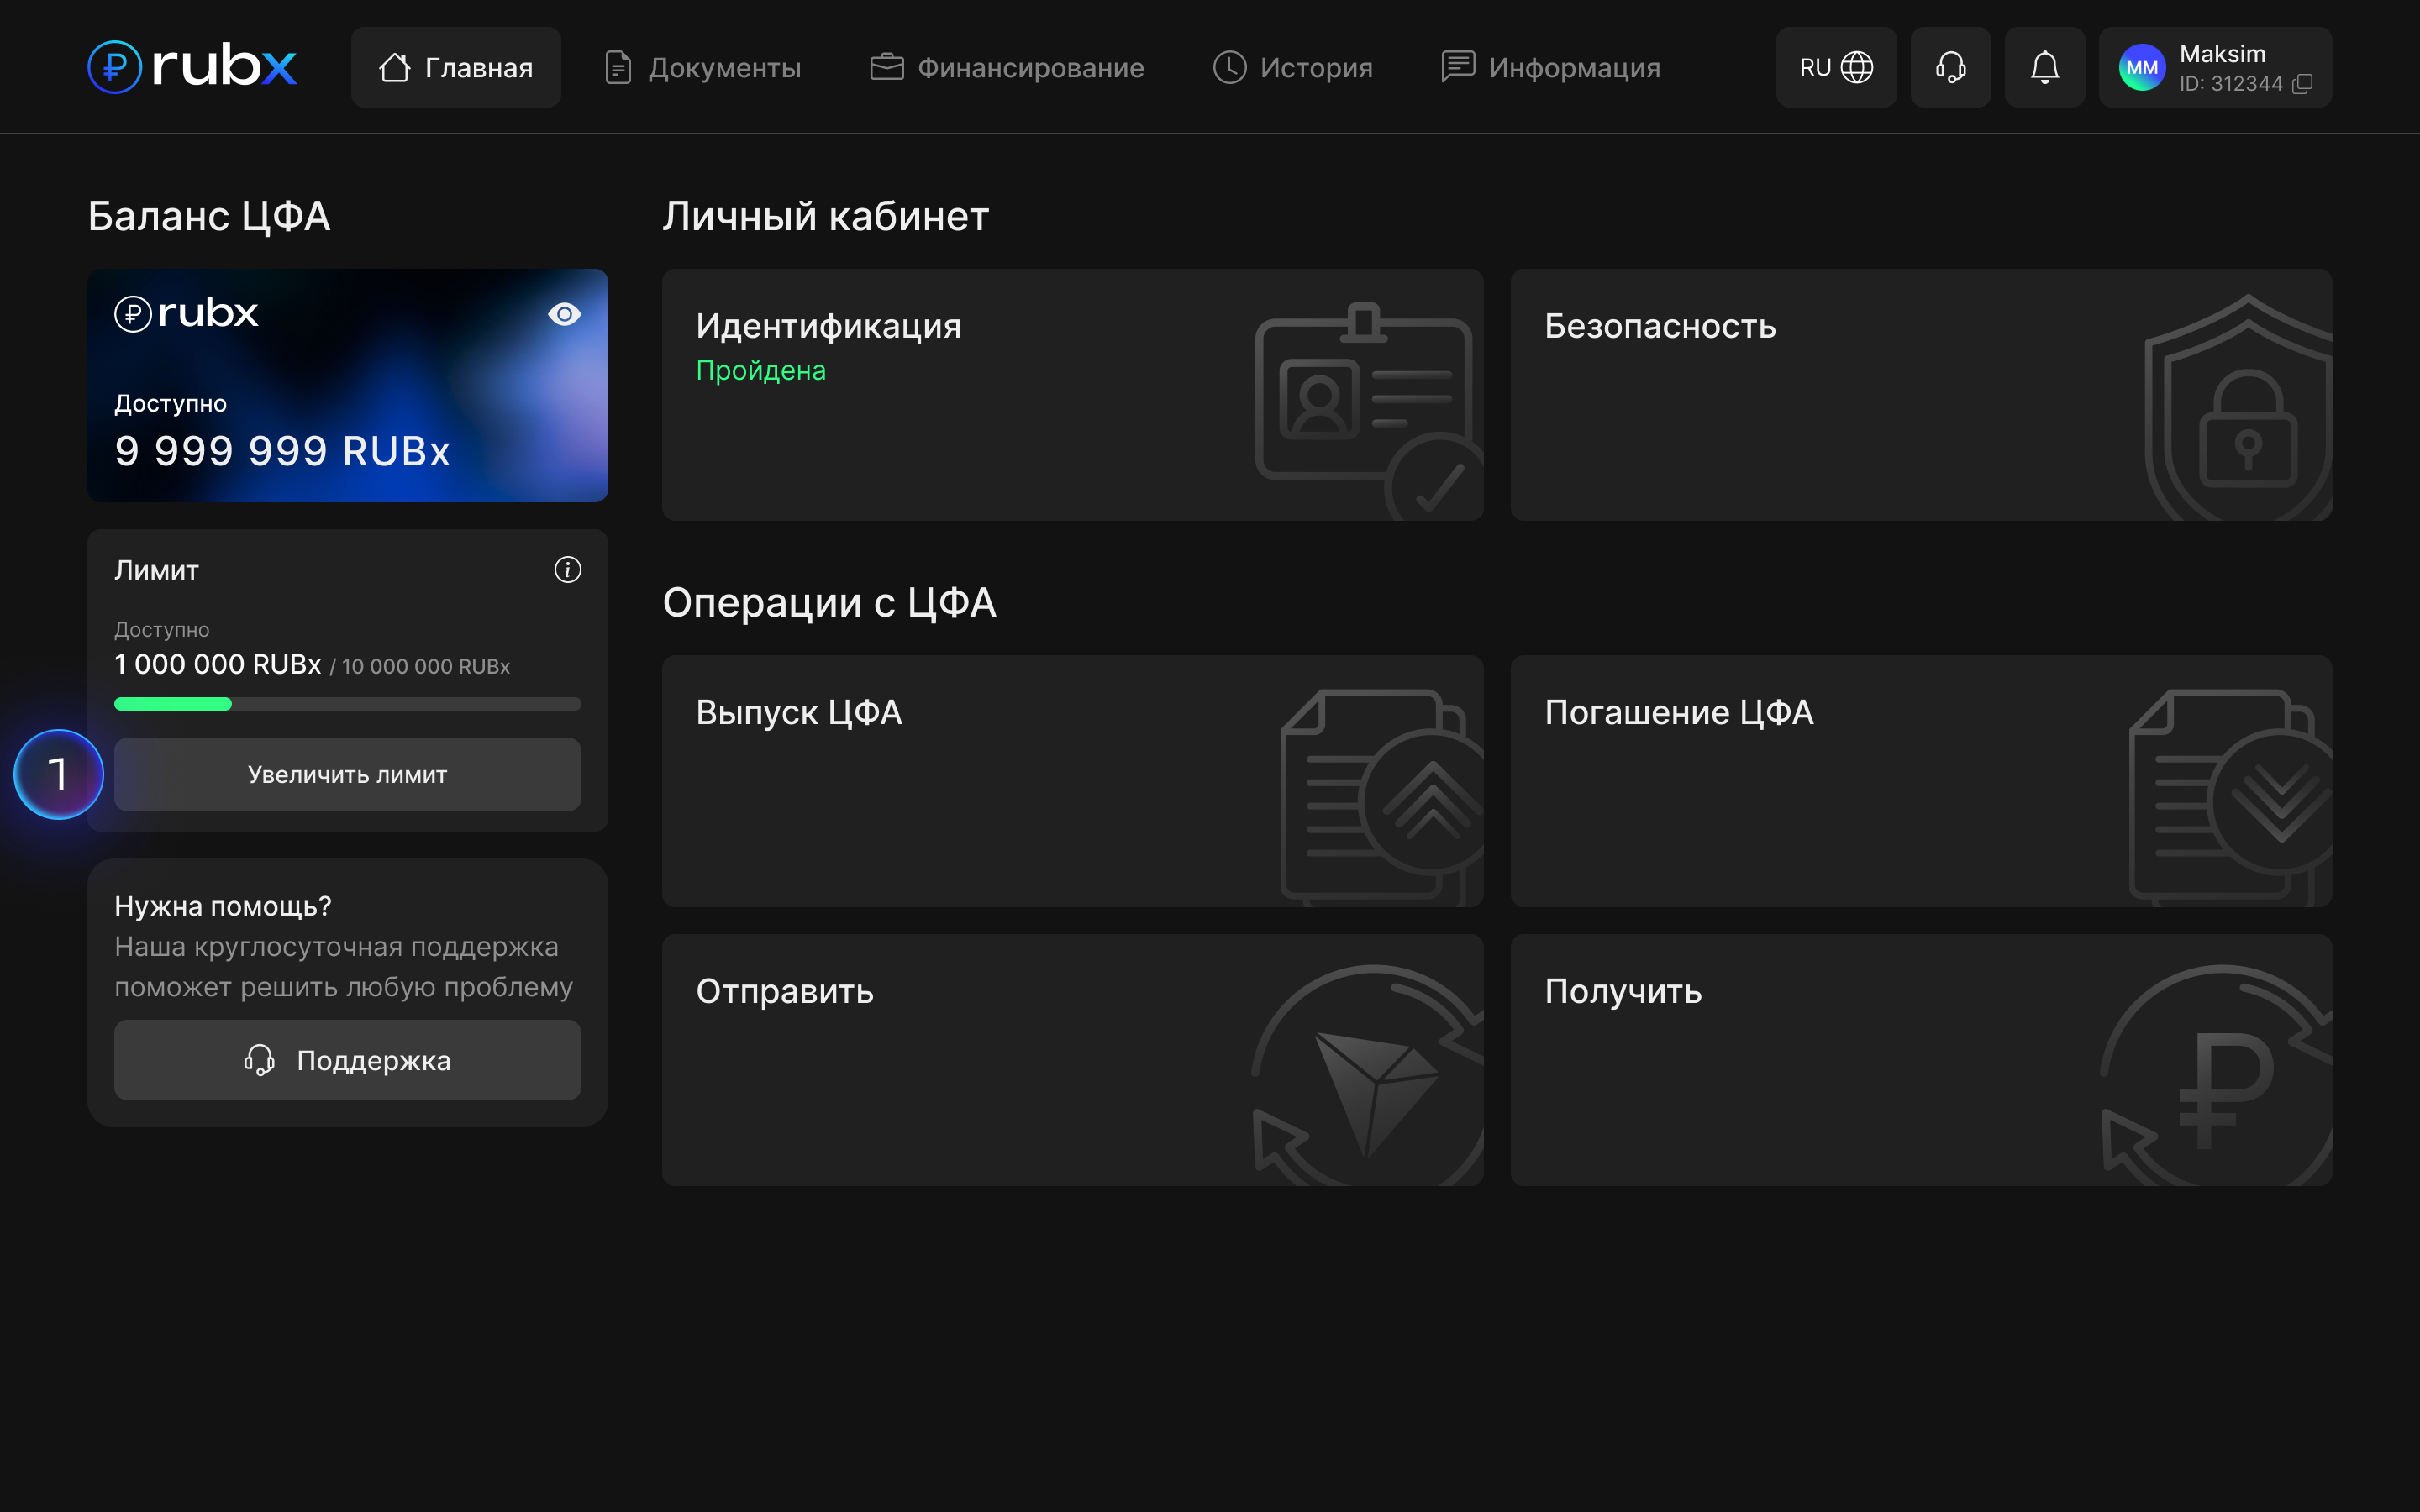Open the support headset icon in header
Image resolution: width=2420 pixels, height=1512 pixels.
click(1950, 67)
